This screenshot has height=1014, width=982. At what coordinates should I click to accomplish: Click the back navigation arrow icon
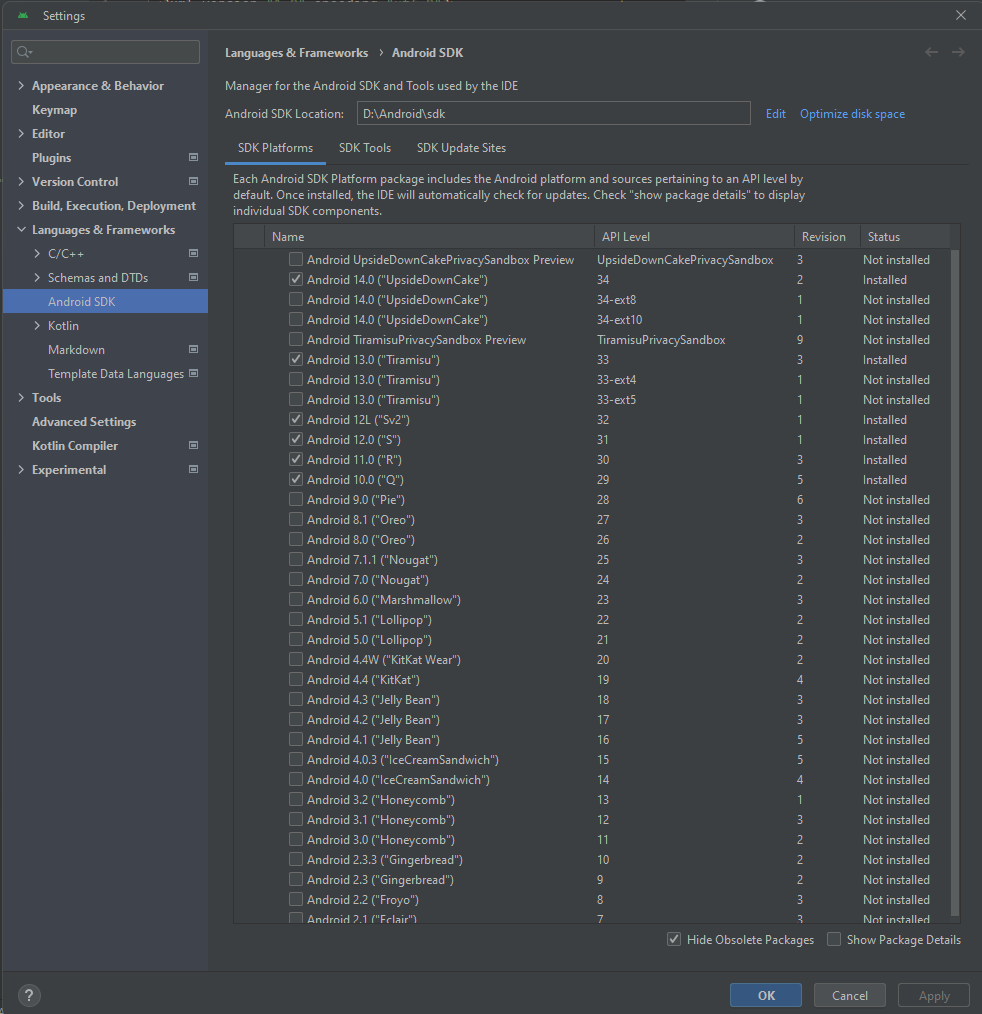click(x=931, y=52)
